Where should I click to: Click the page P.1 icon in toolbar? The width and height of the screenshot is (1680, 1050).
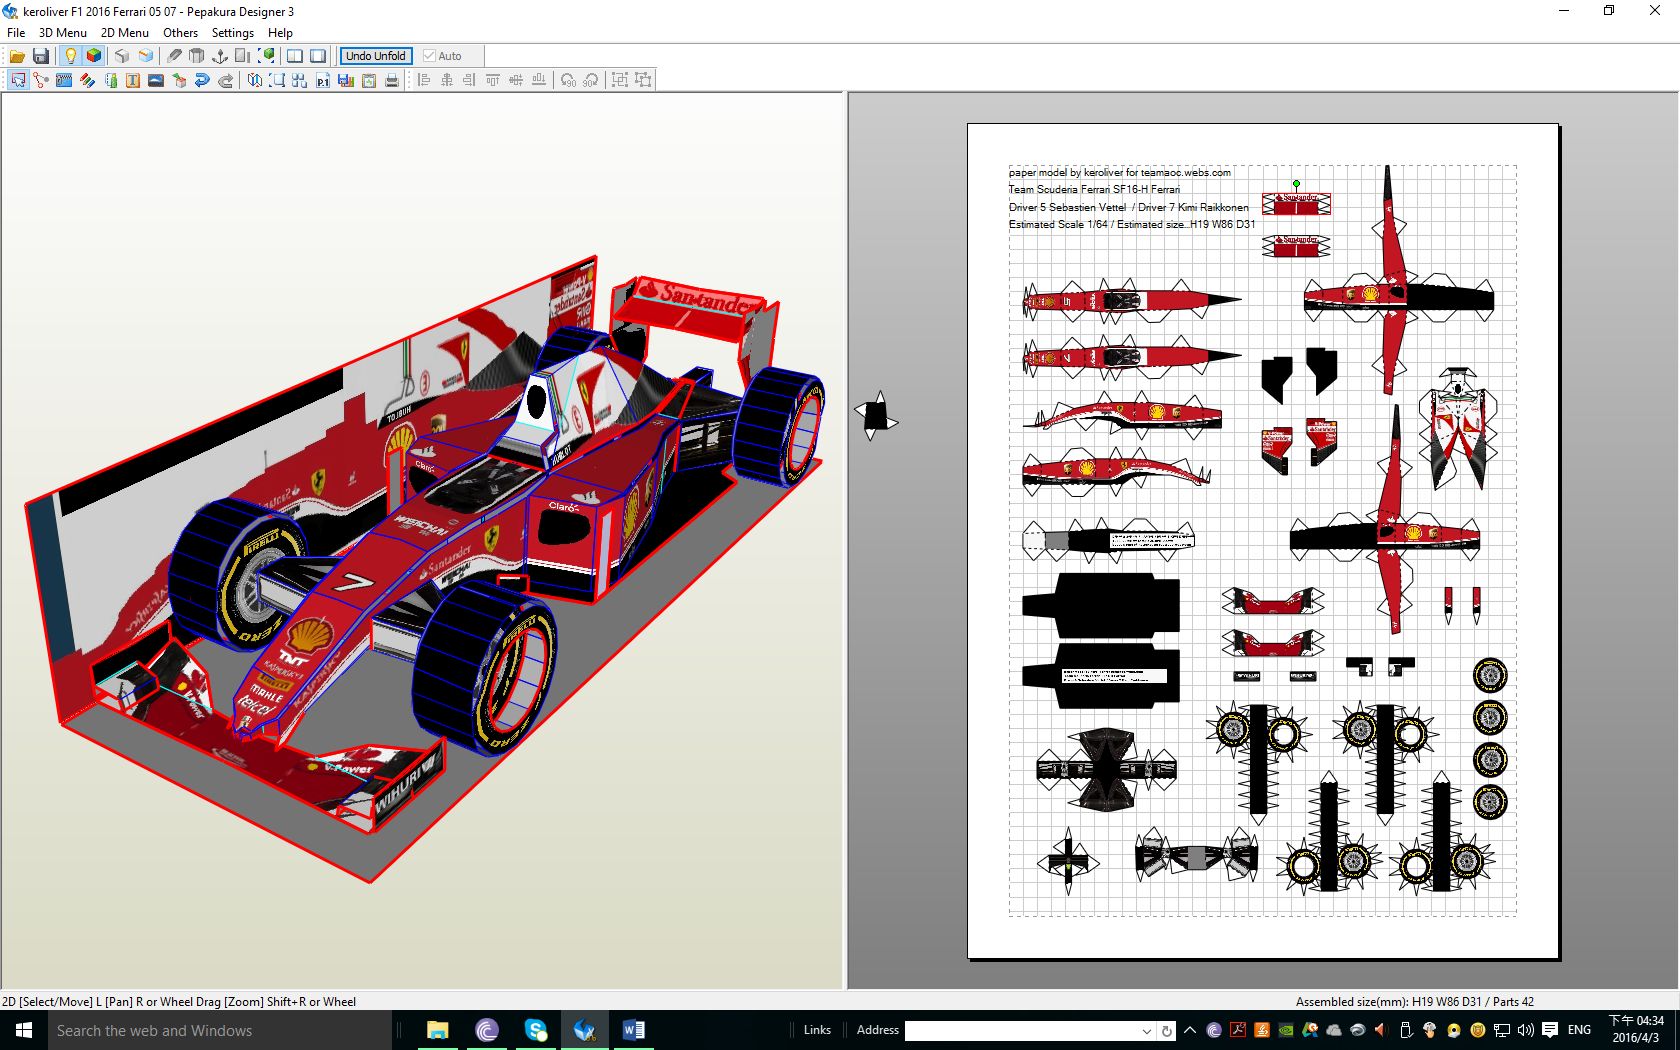coord(322,80)
